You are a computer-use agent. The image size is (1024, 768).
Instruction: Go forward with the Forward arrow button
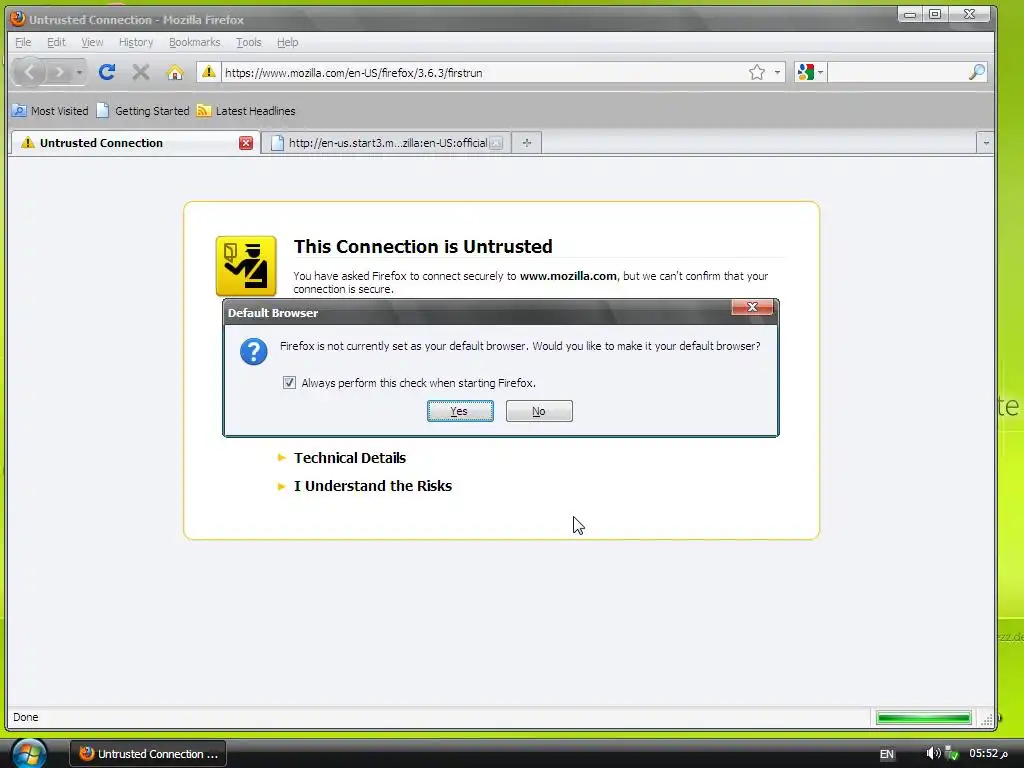tap(59, 72)
